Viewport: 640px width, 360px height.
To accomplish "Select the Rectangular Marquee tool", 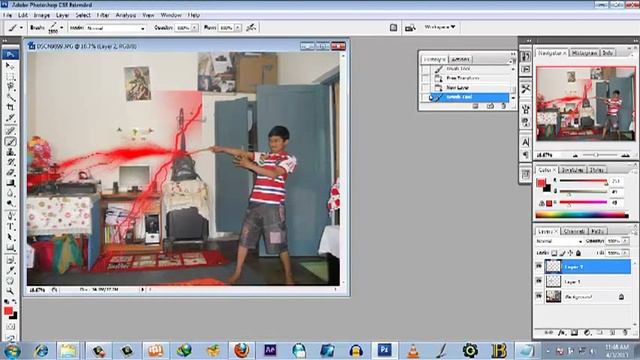I will click(x=10, y=76).
